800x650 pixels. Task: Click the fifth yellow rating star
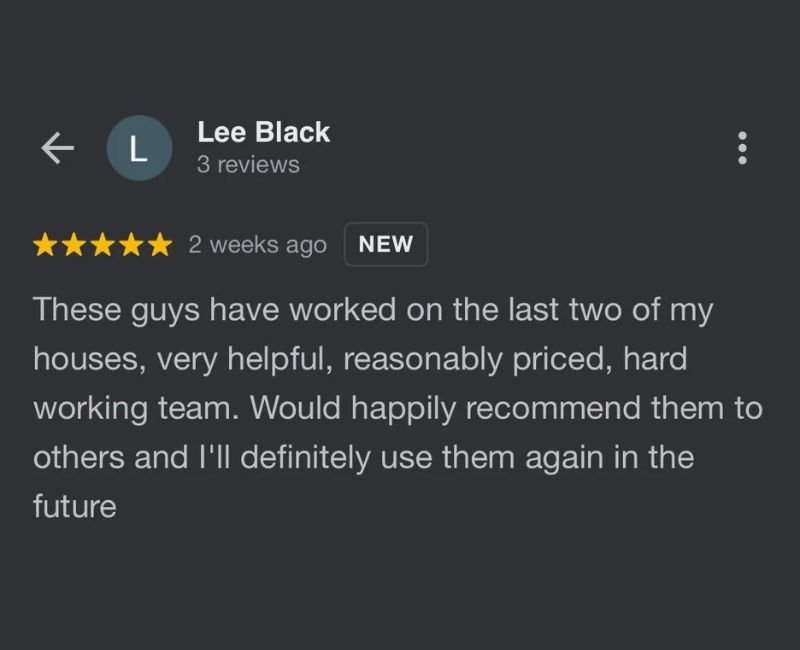coord(159,245)
